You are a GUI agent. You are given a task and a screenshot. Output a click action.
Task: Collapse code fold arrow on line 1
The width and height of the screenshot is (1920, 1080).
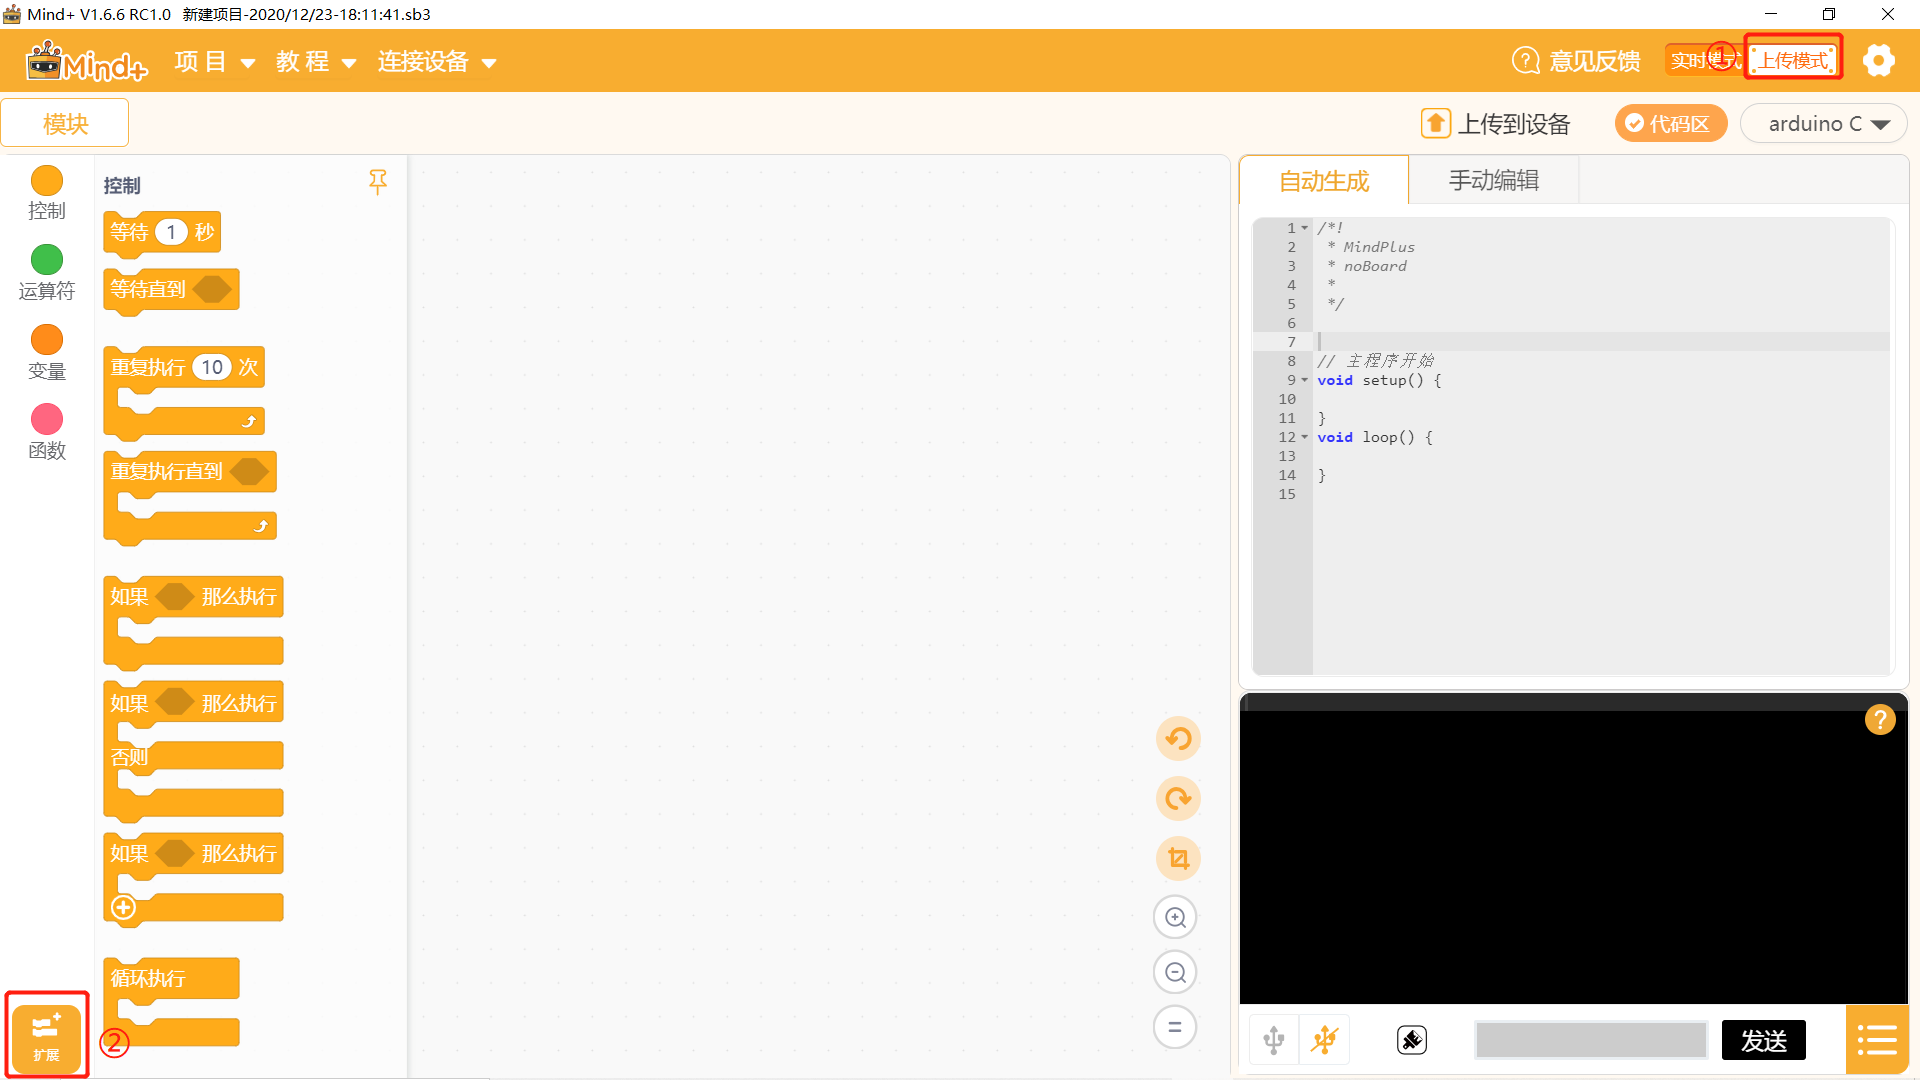pos(1305,228)
